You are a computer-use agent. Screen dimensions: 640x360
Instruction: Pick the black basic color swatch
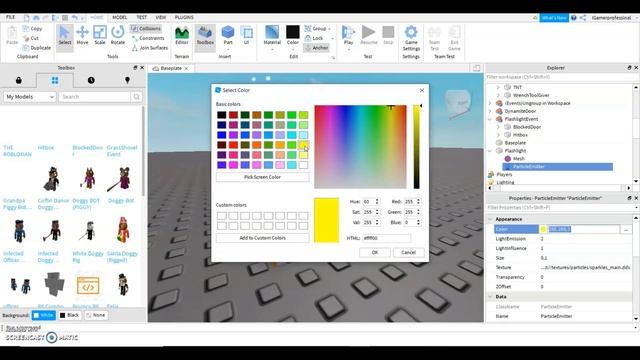point(222,115)
